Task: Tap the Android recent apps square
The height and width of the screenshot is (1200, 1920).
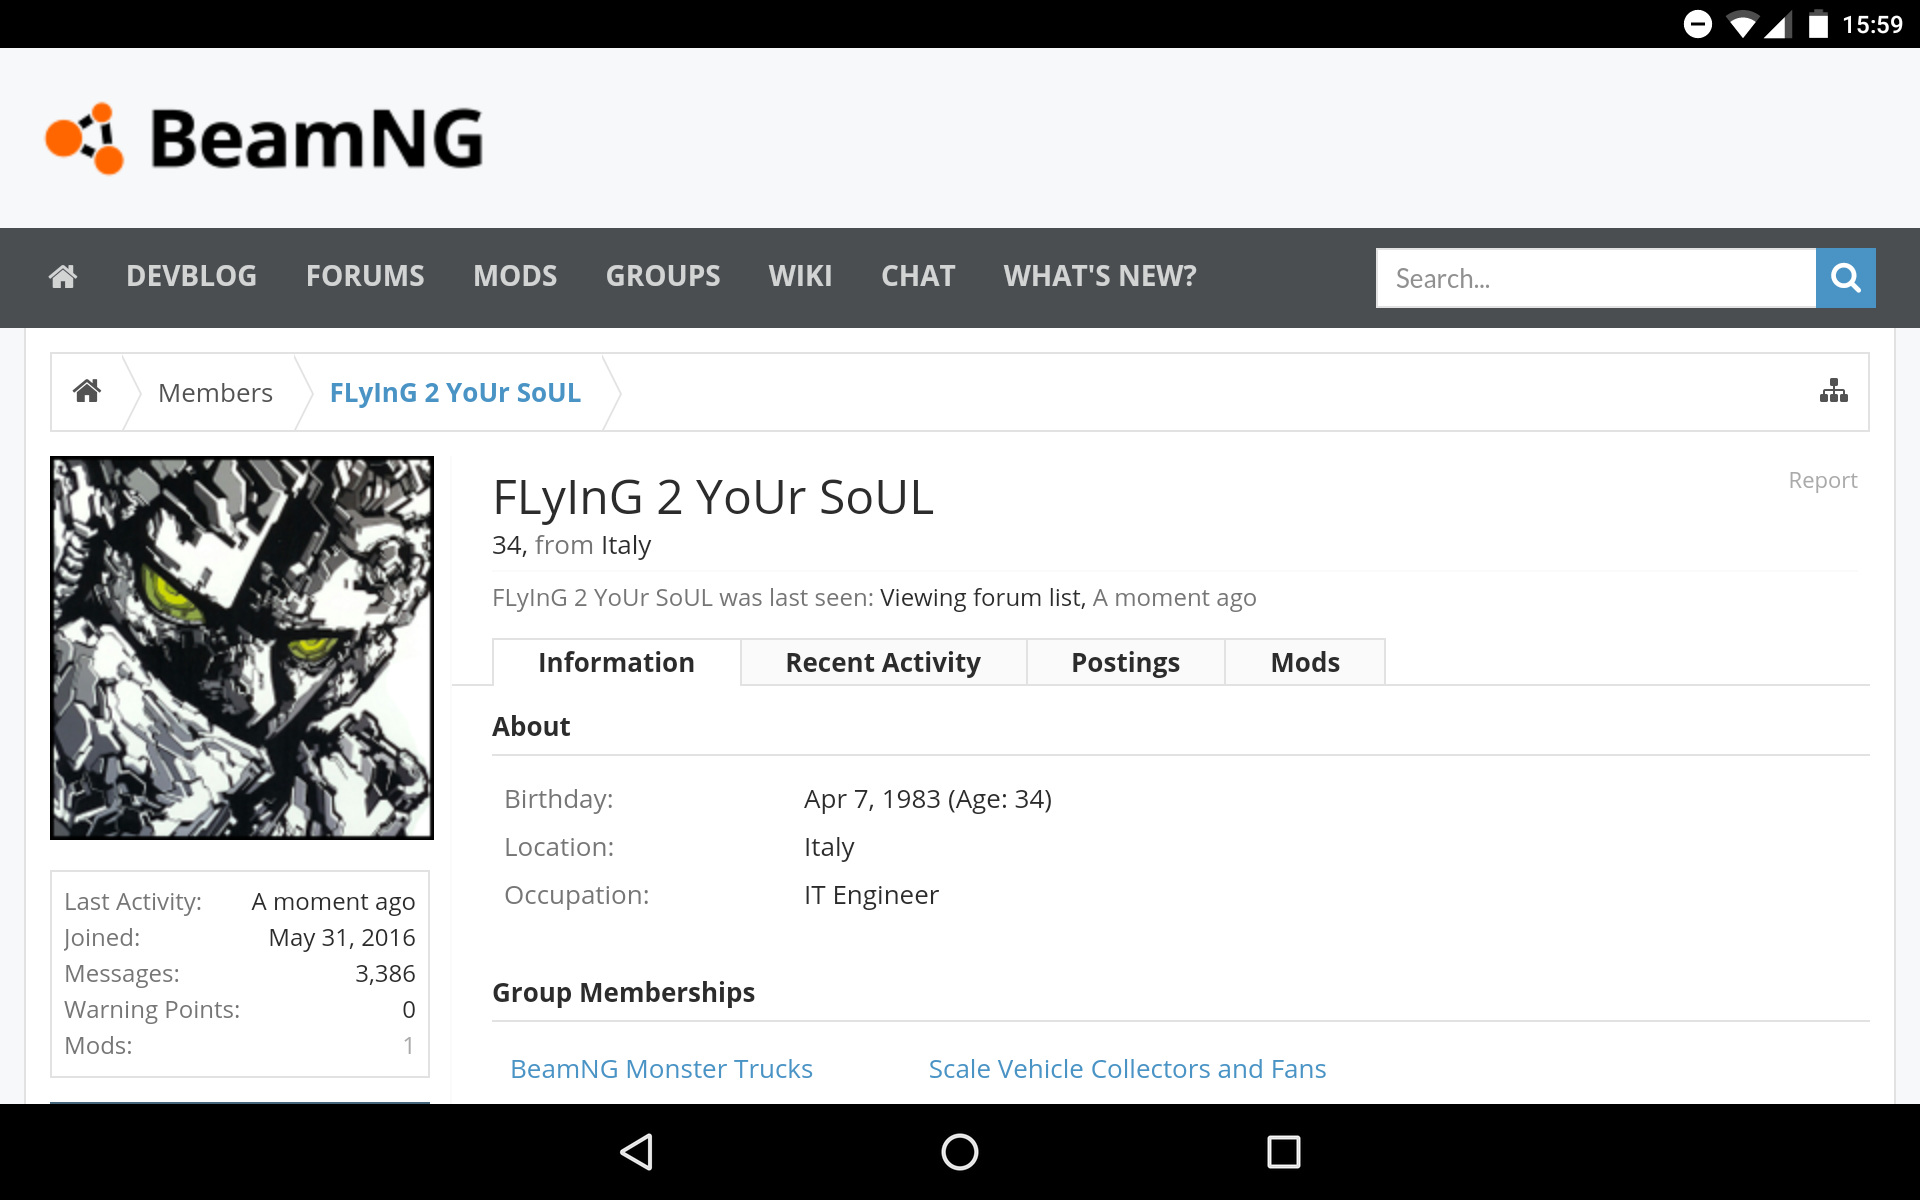Action: pyautogui.click(x=1284, y=1152)
